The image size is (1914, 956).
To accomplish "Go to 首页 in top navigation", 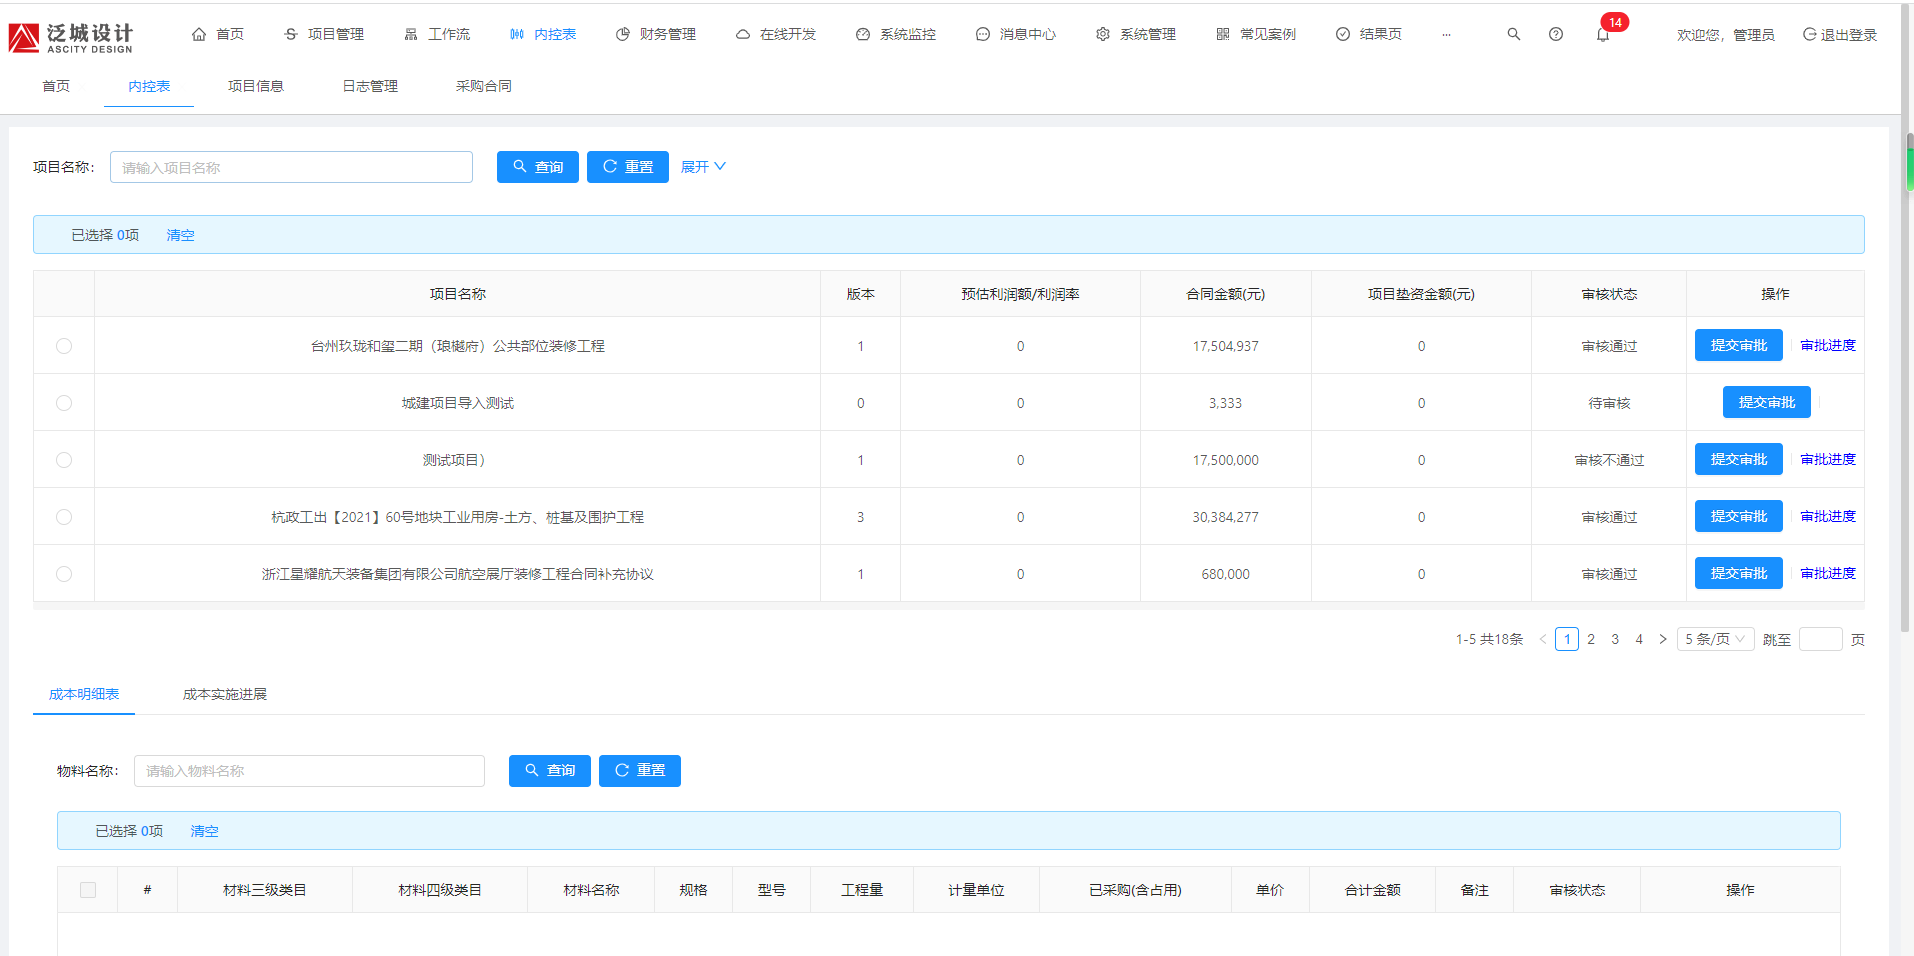I will 218,34.
